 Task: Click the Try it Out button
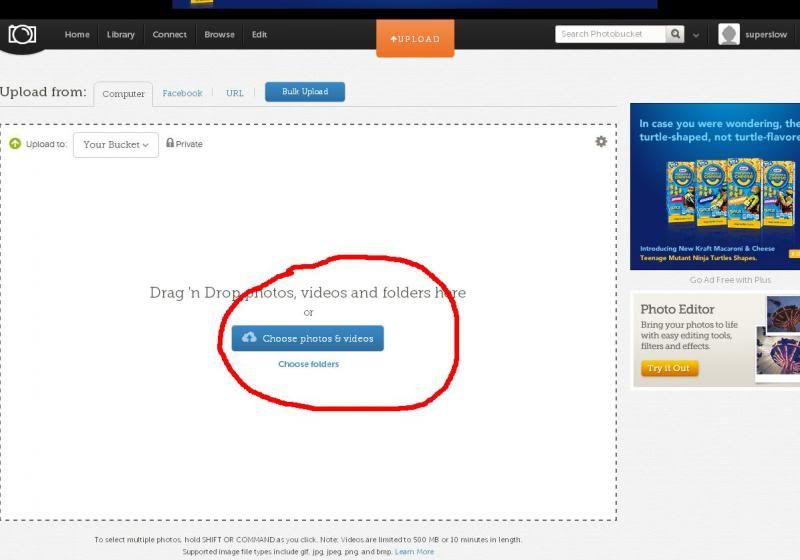(669, 368)
